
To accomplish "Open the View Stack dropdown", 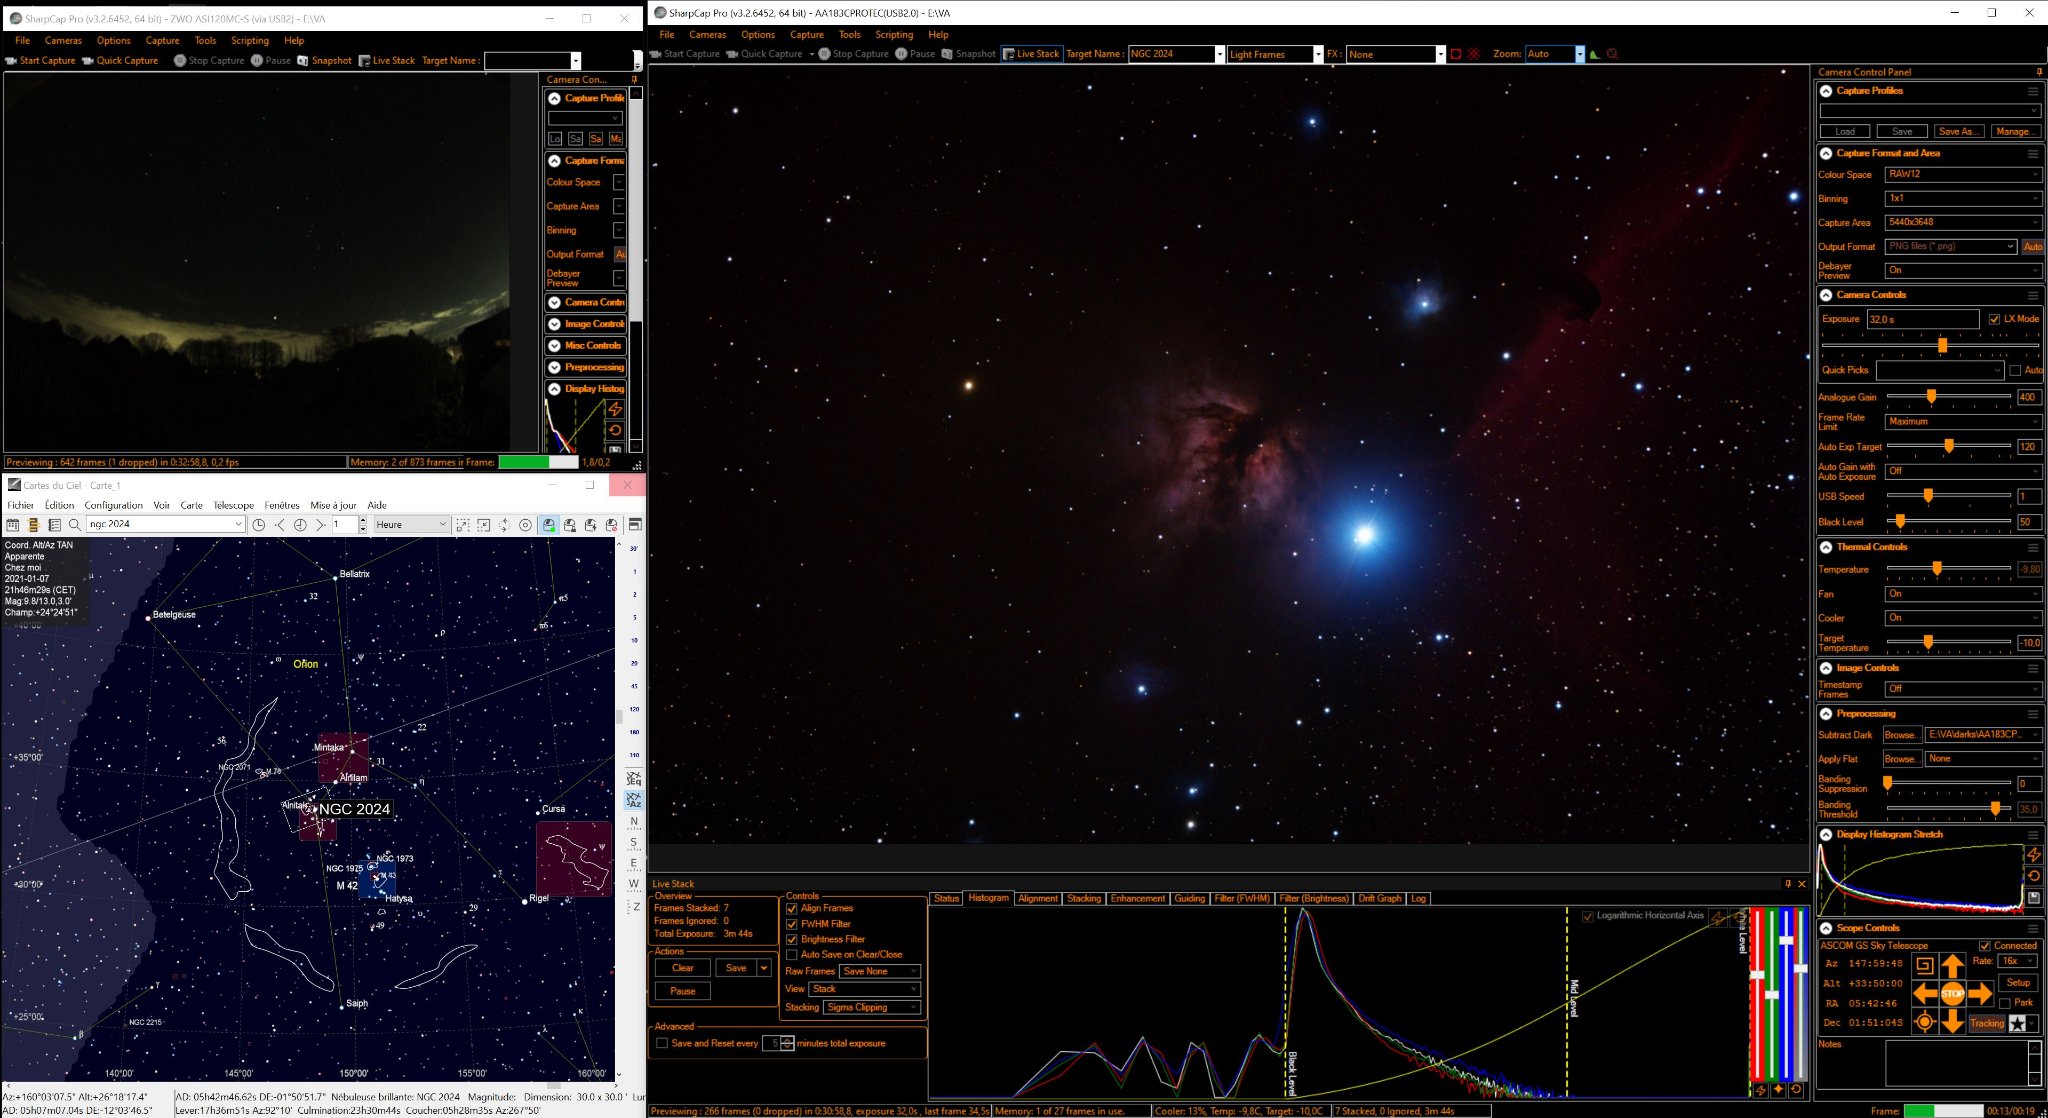I will [864, 989].
